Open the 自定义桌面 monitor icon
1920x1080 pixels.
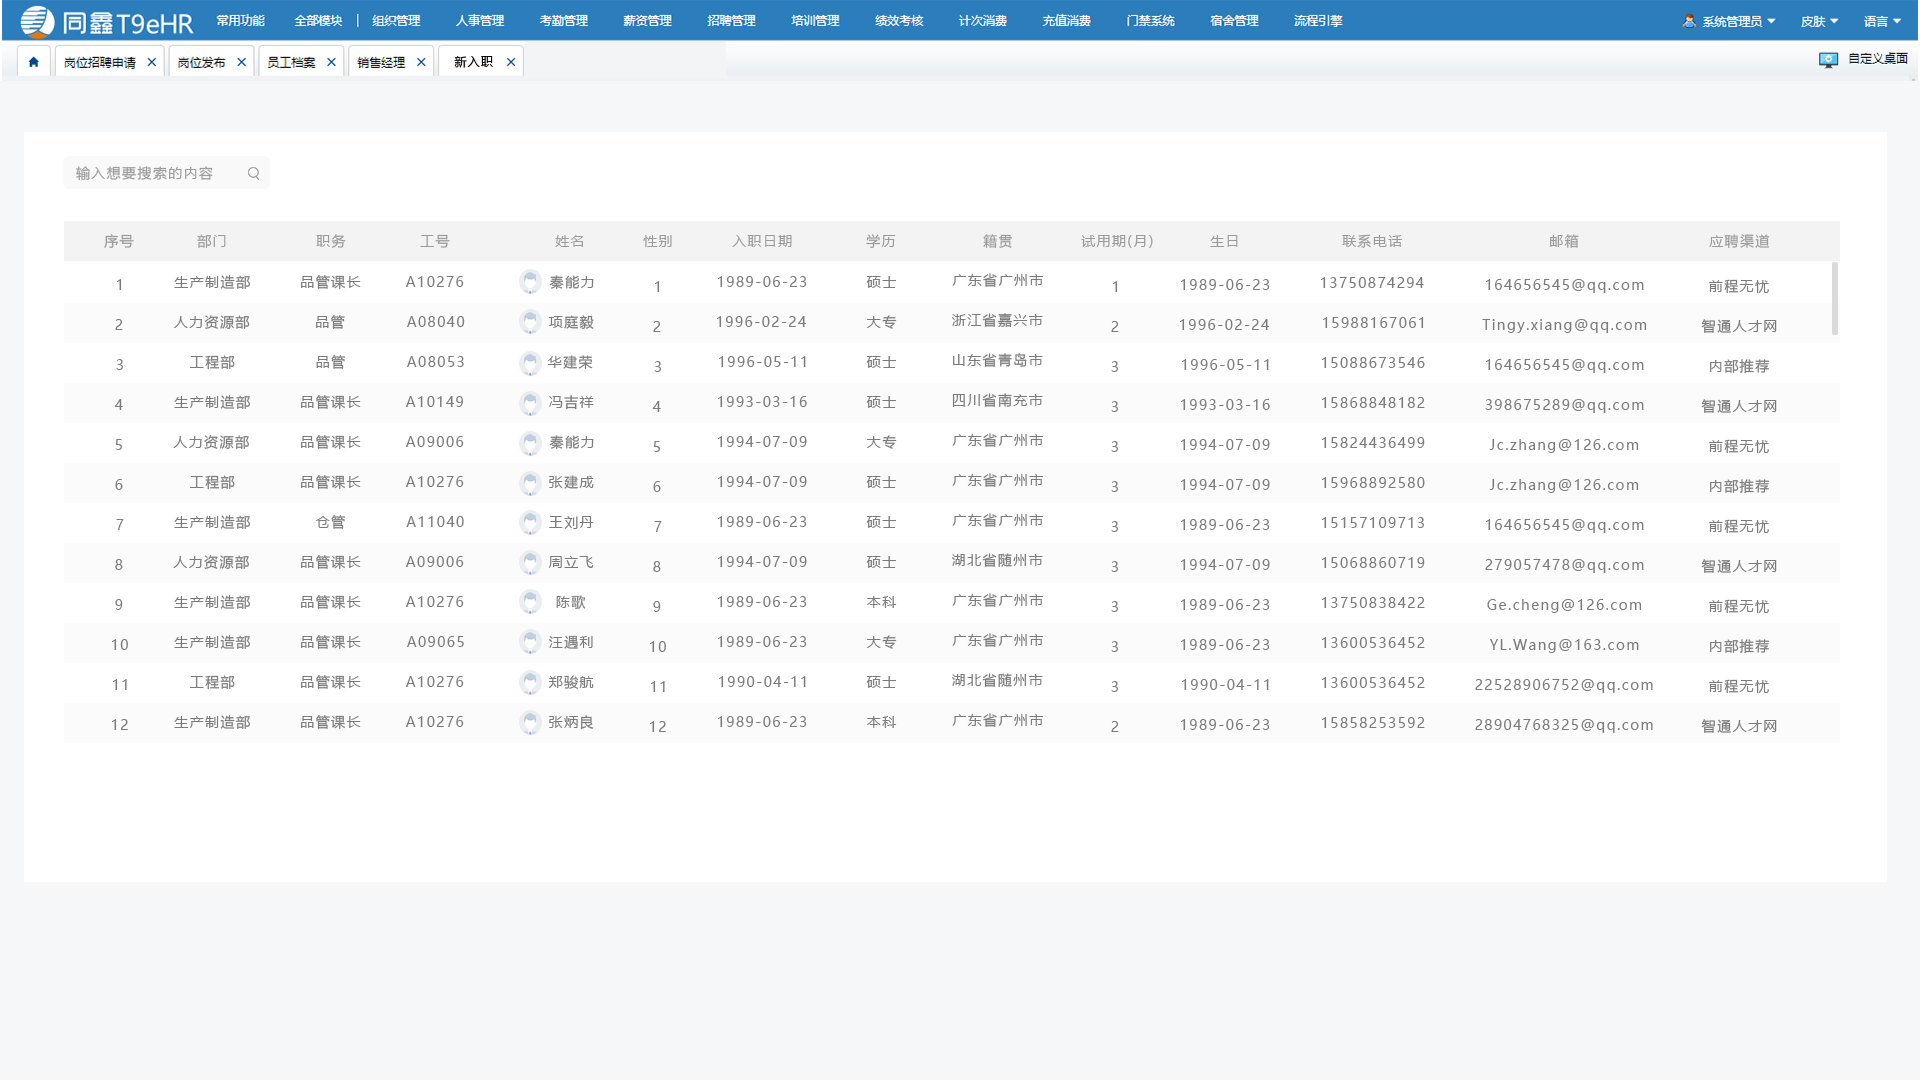(x=1828, y=60)
